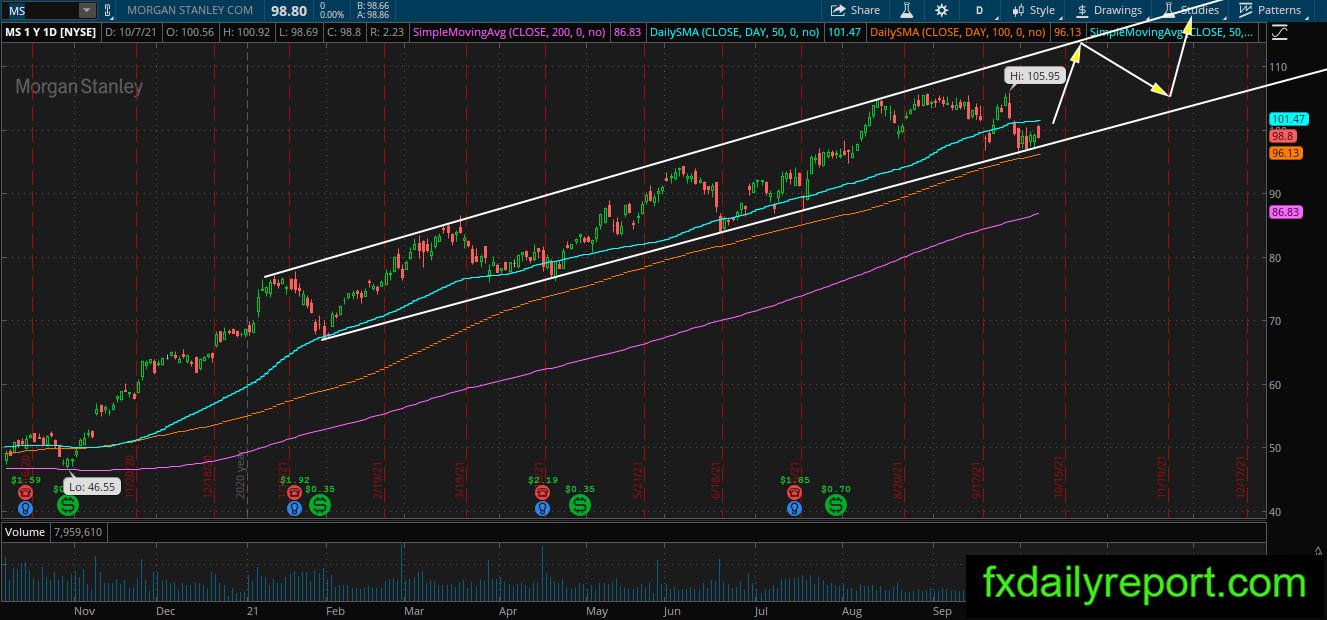1327x620 pixels.
Task: Open the flask icon in the chart toolbar
Action: [907, 10]
